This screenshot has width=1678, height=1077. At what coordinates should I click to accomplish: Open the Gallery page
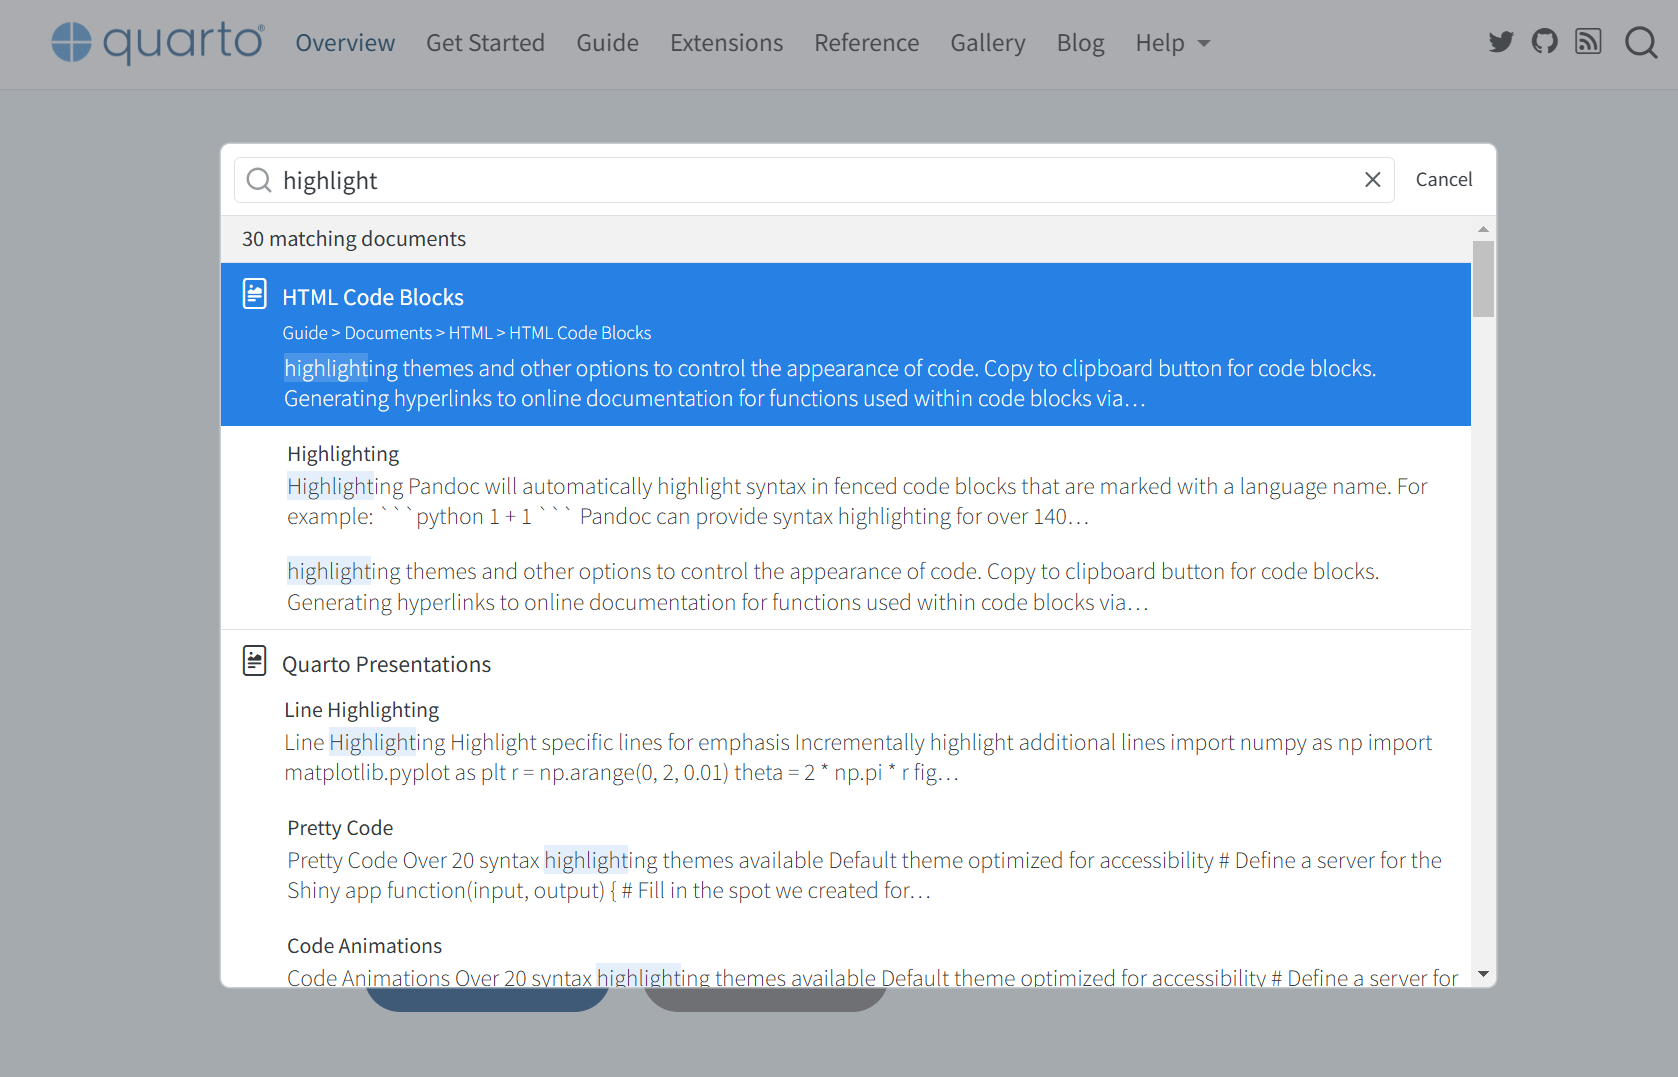coord(987,43)
